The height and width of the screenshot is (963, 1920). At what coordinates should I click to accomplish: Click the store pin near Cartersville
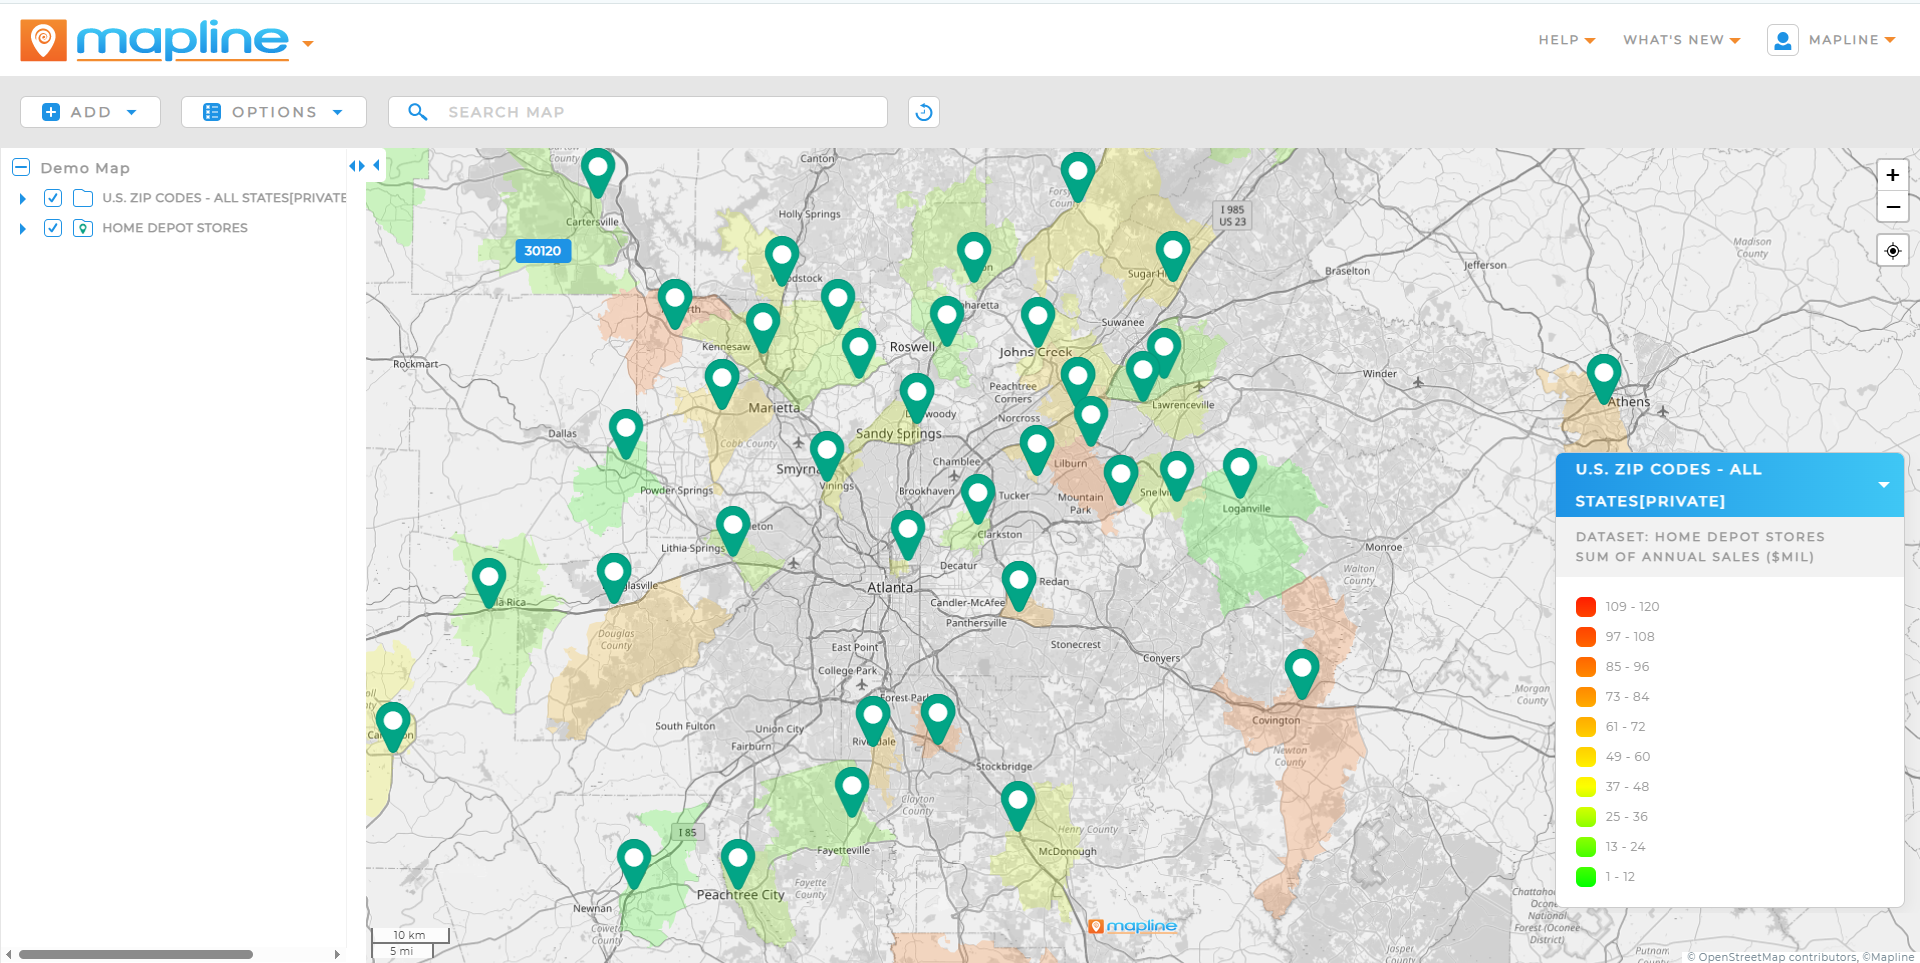click(x=598, y=172)
